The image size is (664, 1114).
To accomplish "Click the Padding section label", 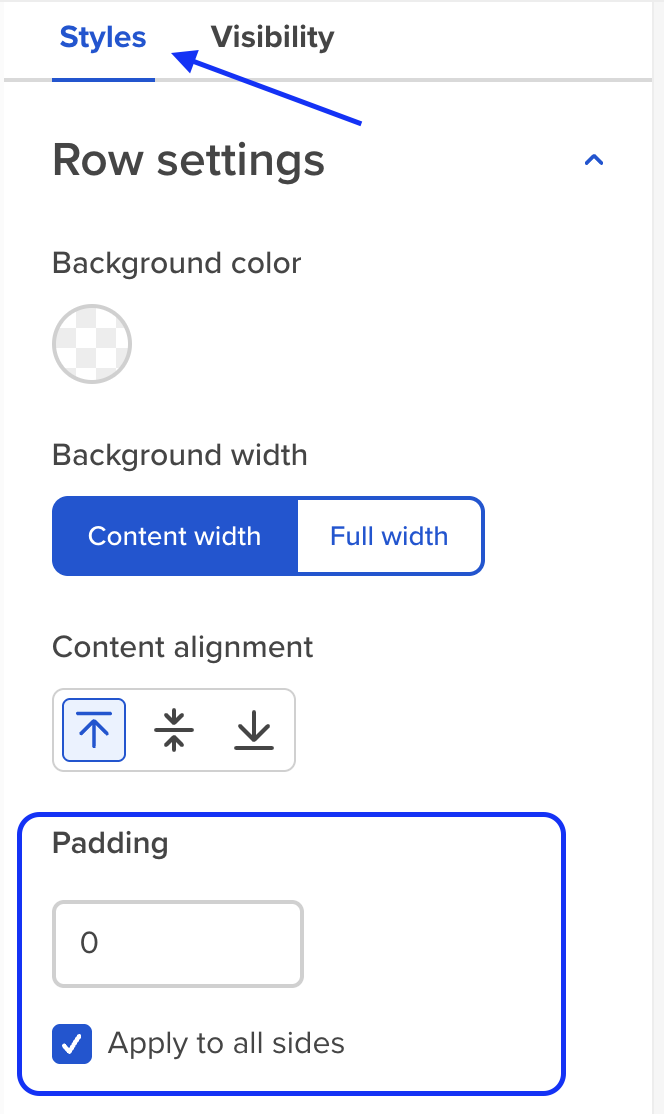I will click(110, 843).
